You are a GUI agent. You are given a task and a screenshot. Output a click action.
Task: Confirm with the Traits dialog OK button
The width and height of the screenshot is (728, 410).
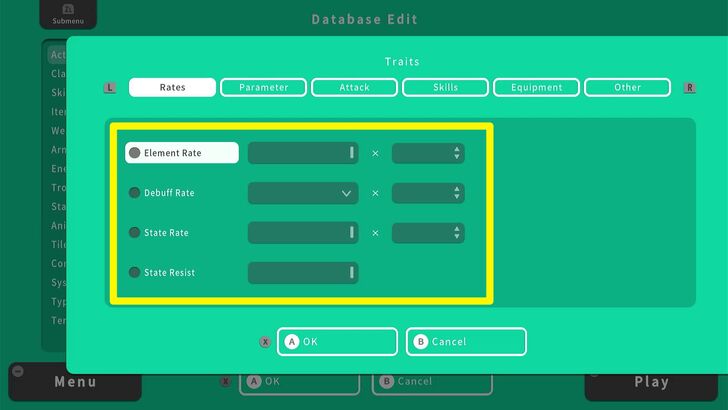[338, 342]
